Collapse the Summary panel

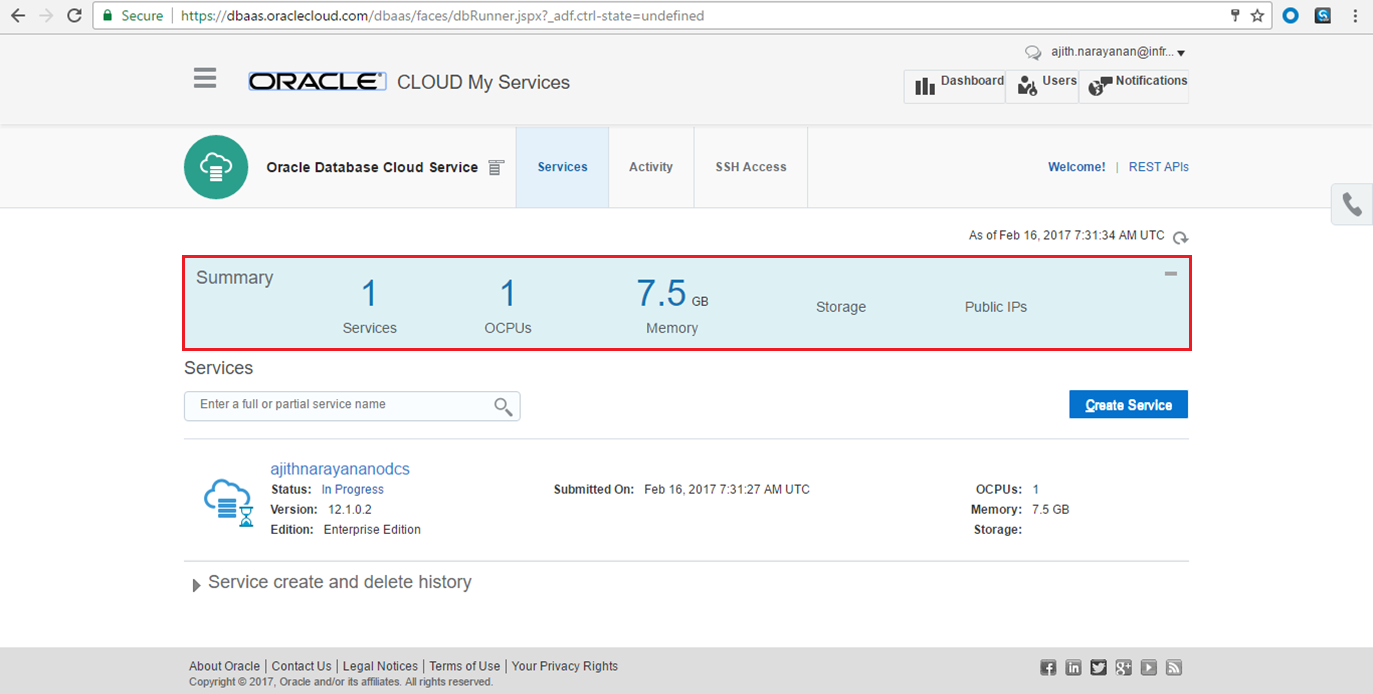pyautogui.click(x=1171, y=273)
